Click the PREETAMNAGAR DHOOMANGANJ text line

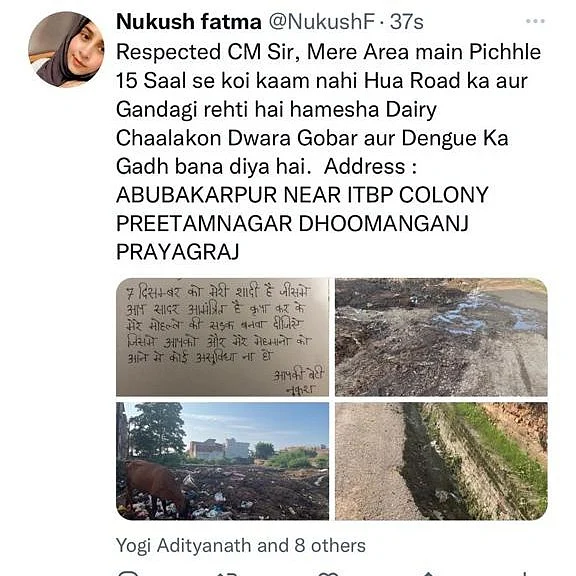pyautogui.click(x=292, y=223)
